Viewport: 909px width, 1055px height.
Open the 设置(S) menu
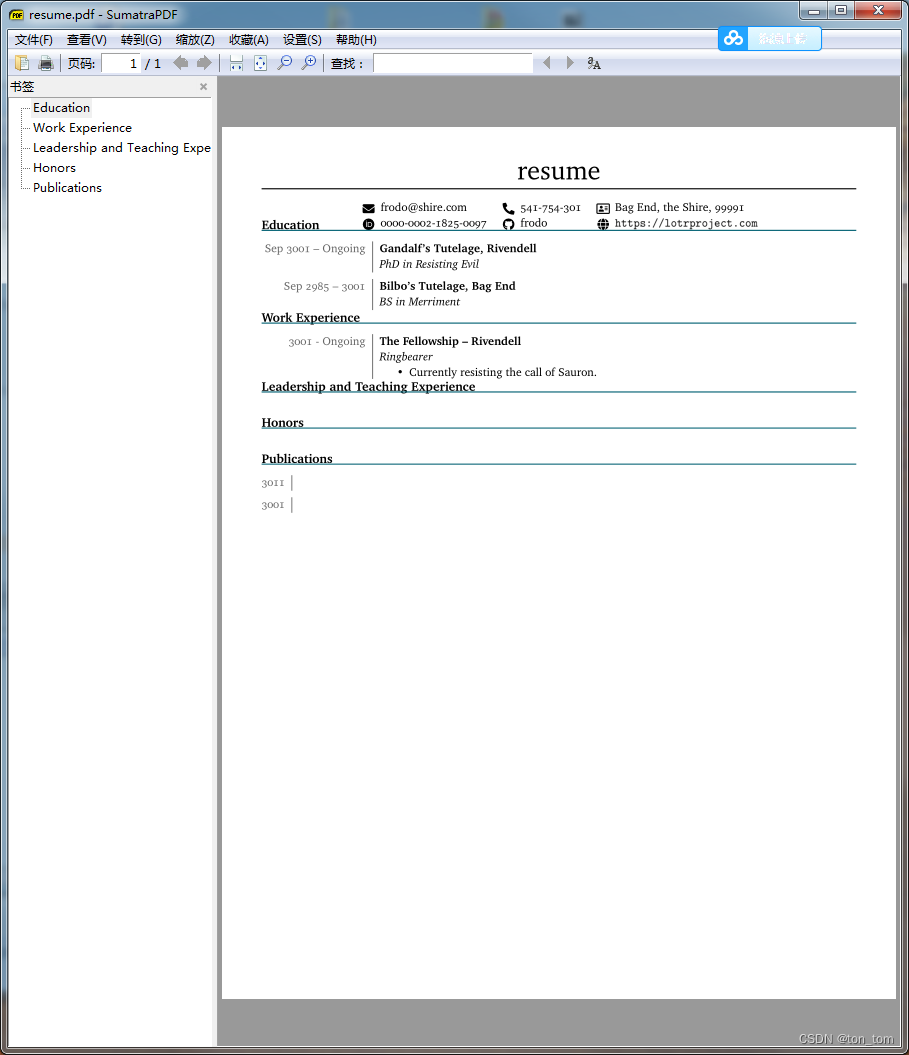pos(302,40)
